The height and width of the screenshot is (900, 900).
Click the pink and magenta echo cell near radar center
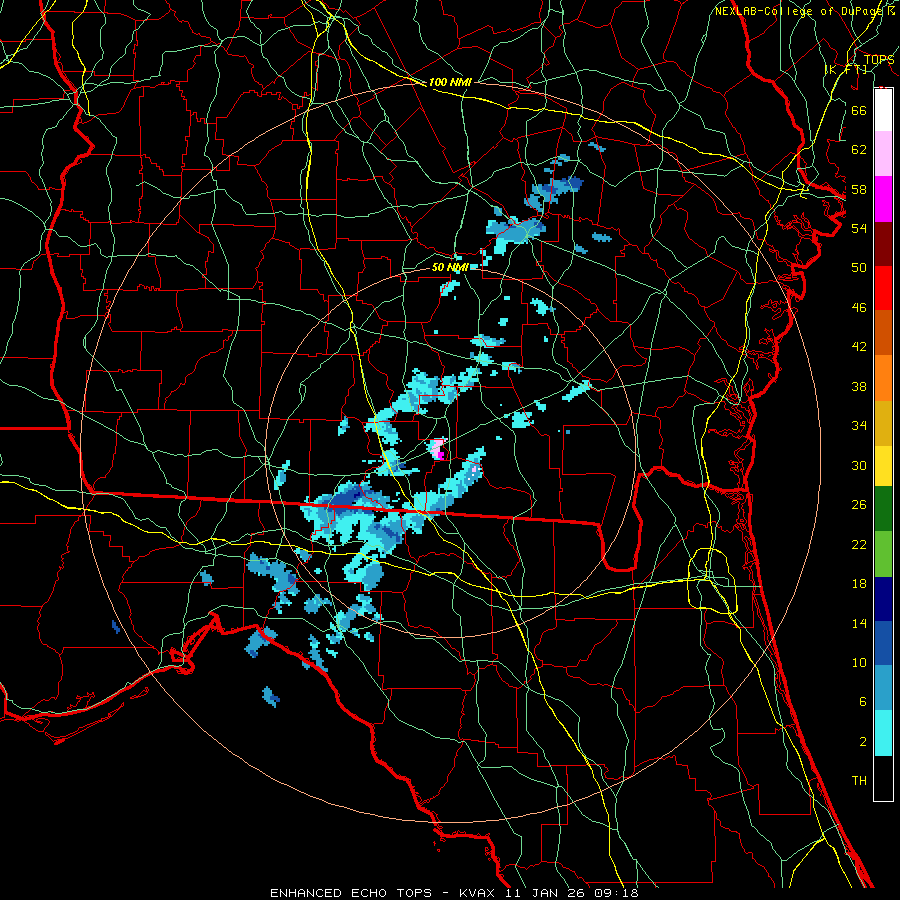438,449
